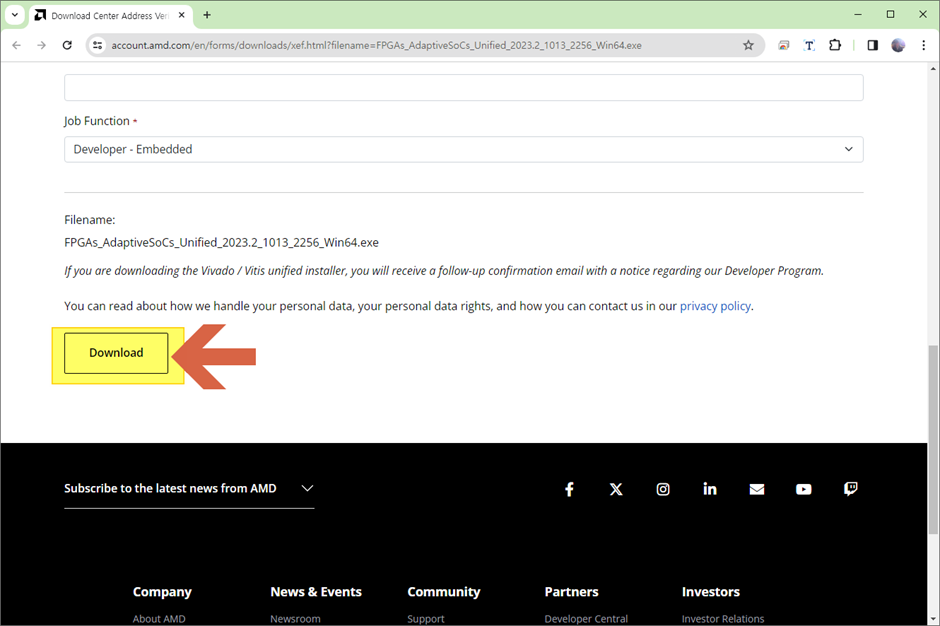Click the AMD favicon on the tab
The width and height of the screenshot is (940, 626).
tap(40, 15)
